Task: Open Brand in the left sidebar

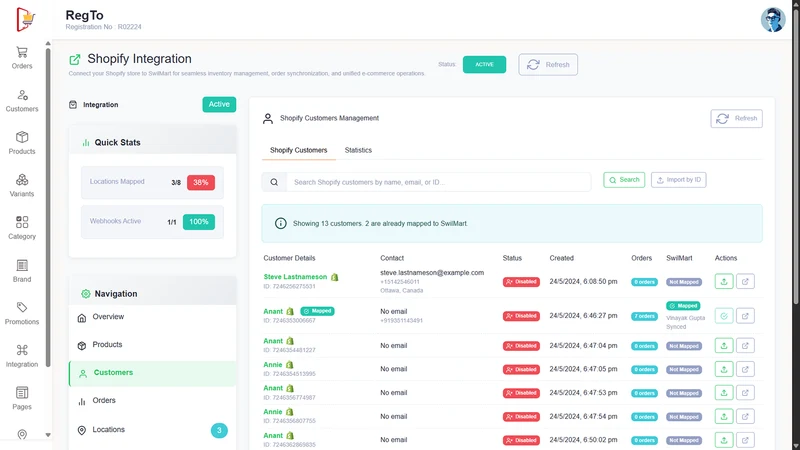Action: (22, 271)
